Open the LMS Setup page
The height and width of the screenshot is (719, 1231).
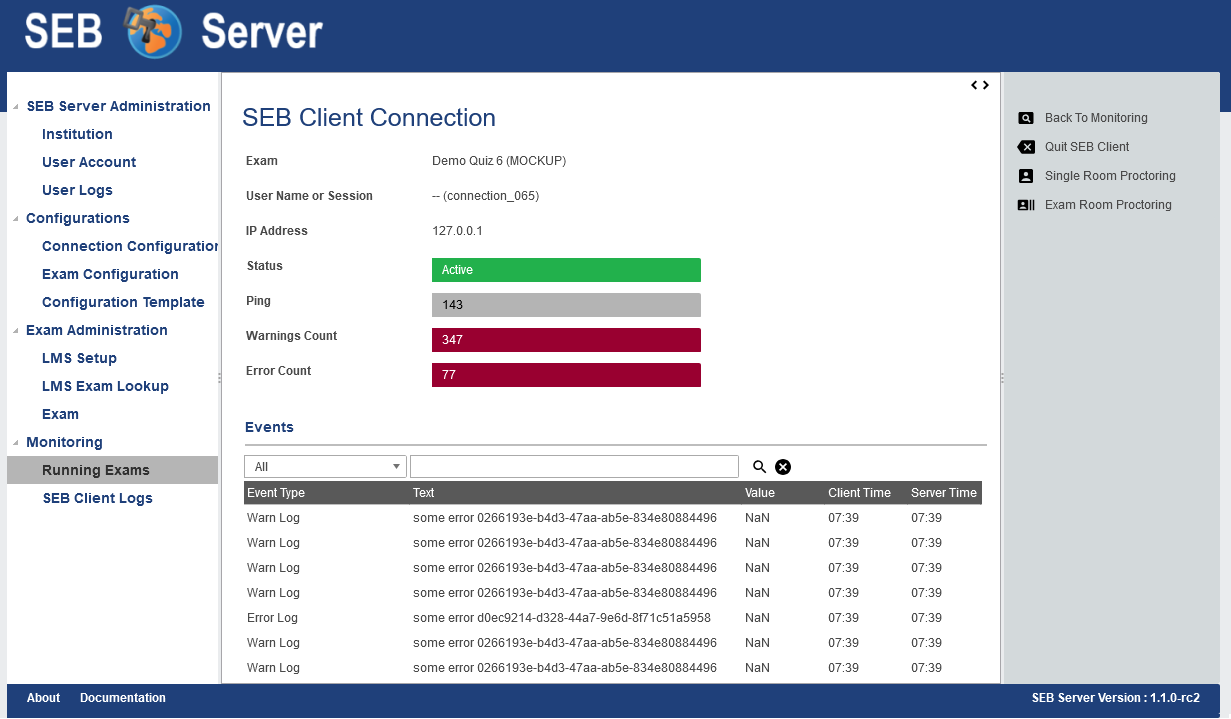79,358
